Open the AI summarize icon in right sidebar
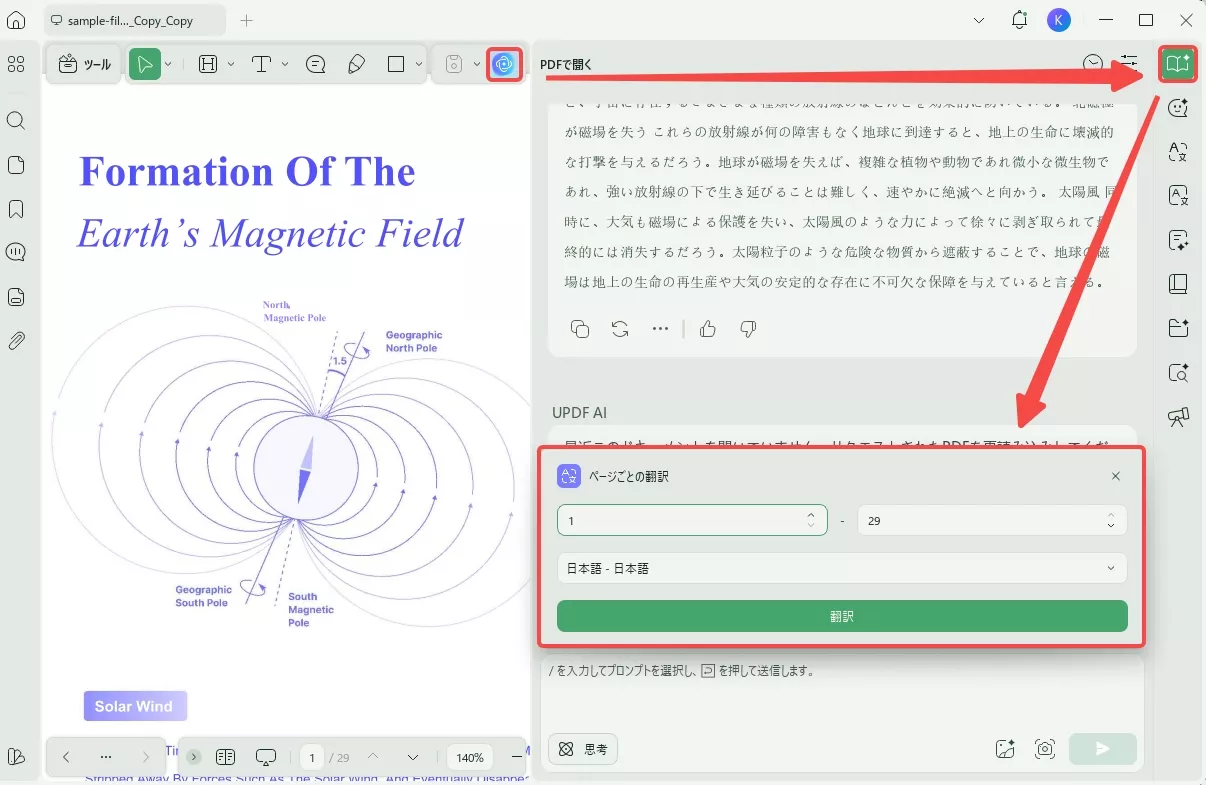1206x785 pixels. pos(1178,240)
